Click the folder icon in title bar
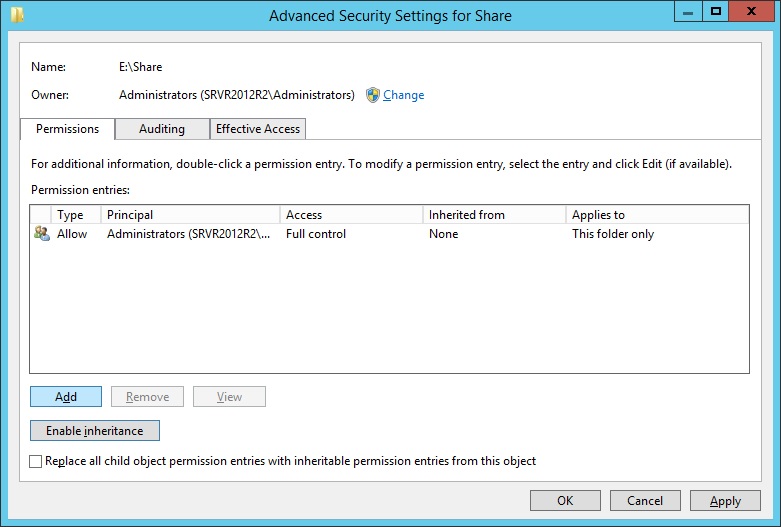The width and height of the screenshot is (781, 527). [17, 15]
